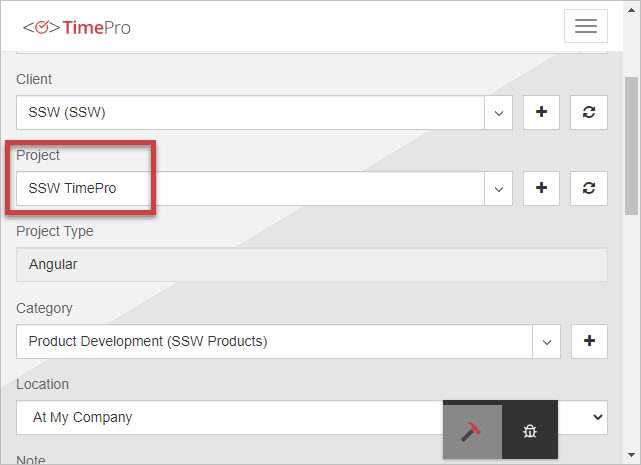Expand the Project dropdown arrow

[498, 189]
